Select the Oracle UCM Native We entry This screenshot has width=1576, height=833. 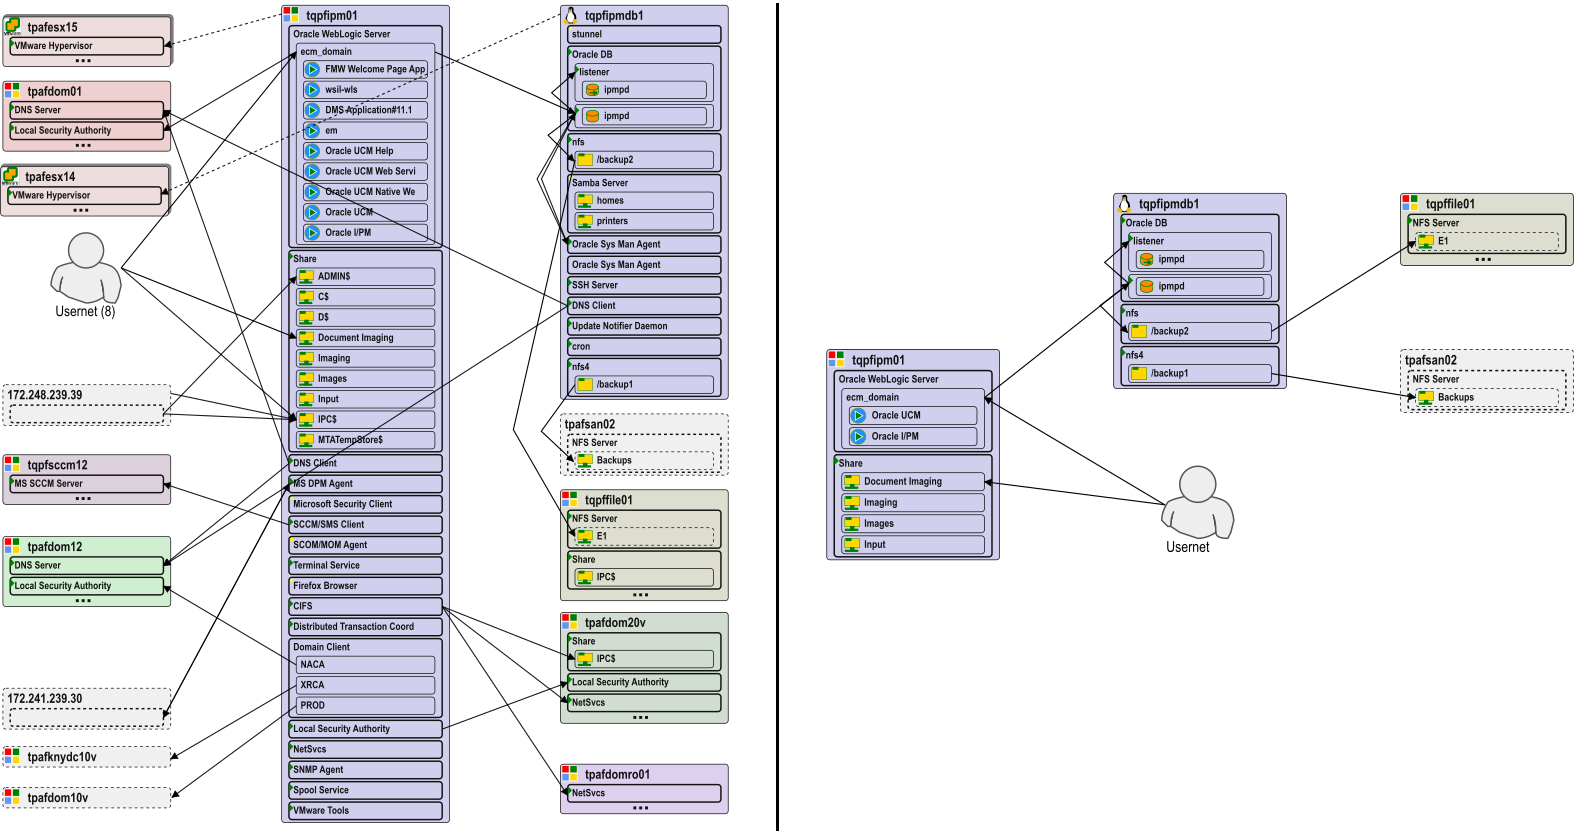coord(366,192)
